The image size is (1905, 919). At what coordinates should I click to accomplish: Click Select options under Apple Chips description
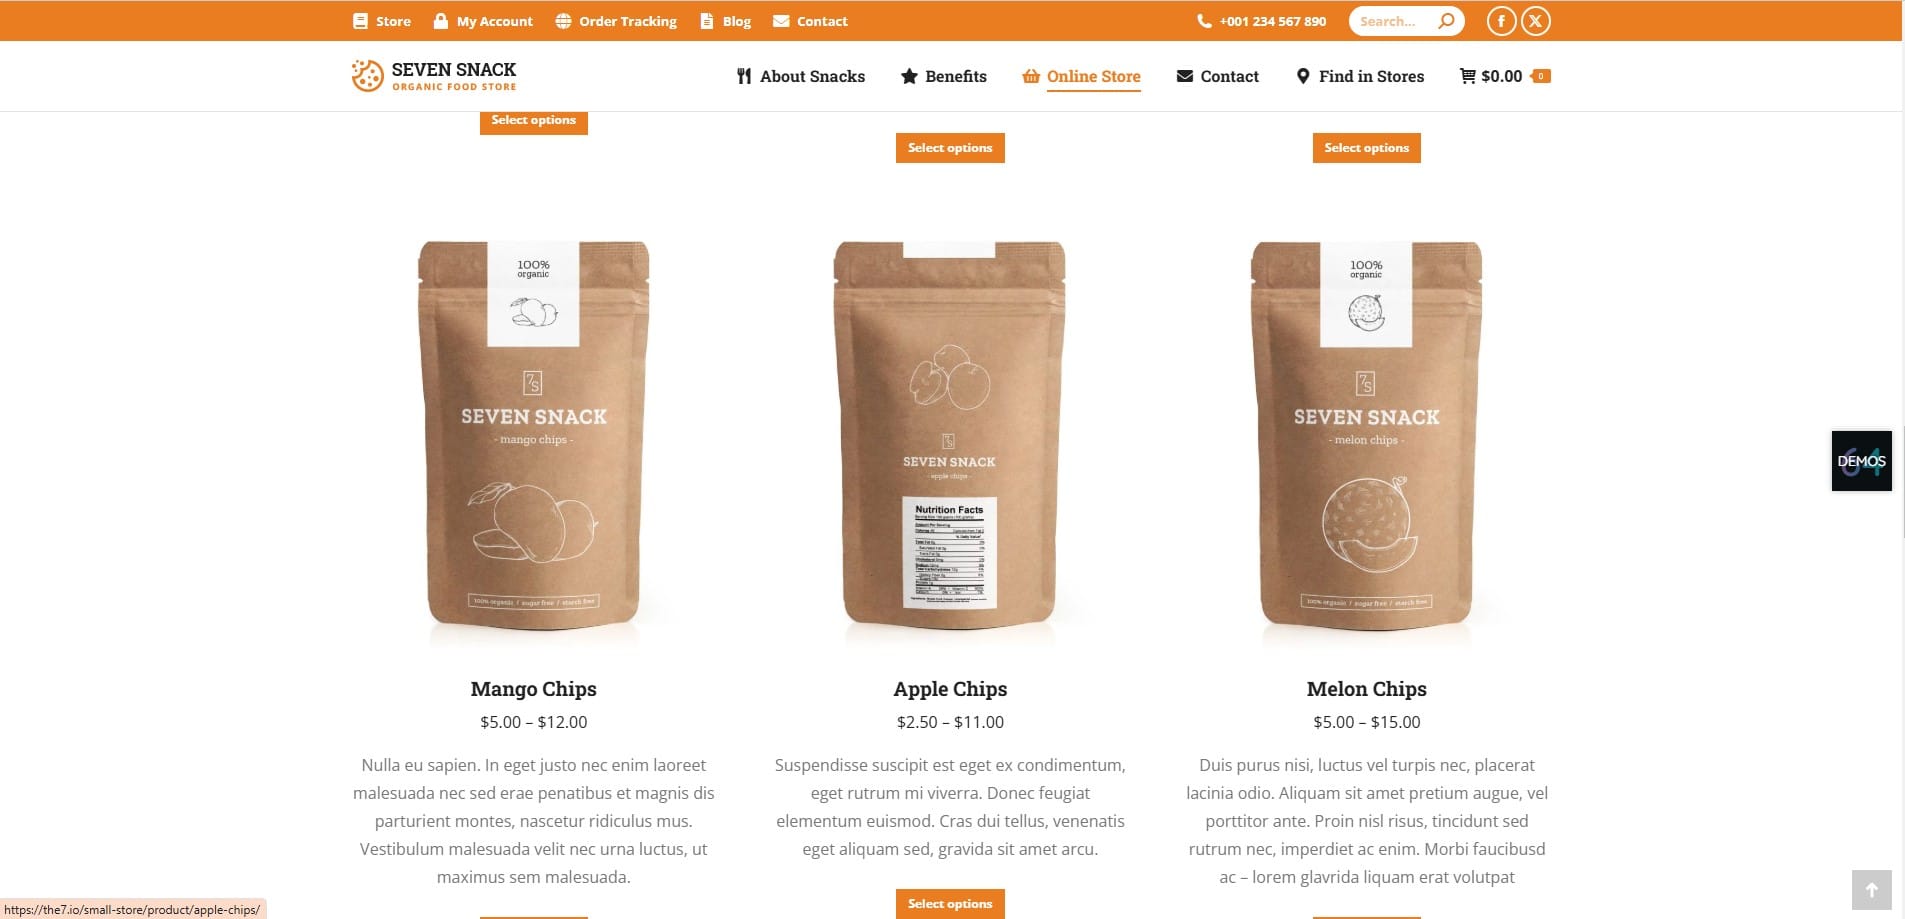pyautogui.click(x=950, y=903)
